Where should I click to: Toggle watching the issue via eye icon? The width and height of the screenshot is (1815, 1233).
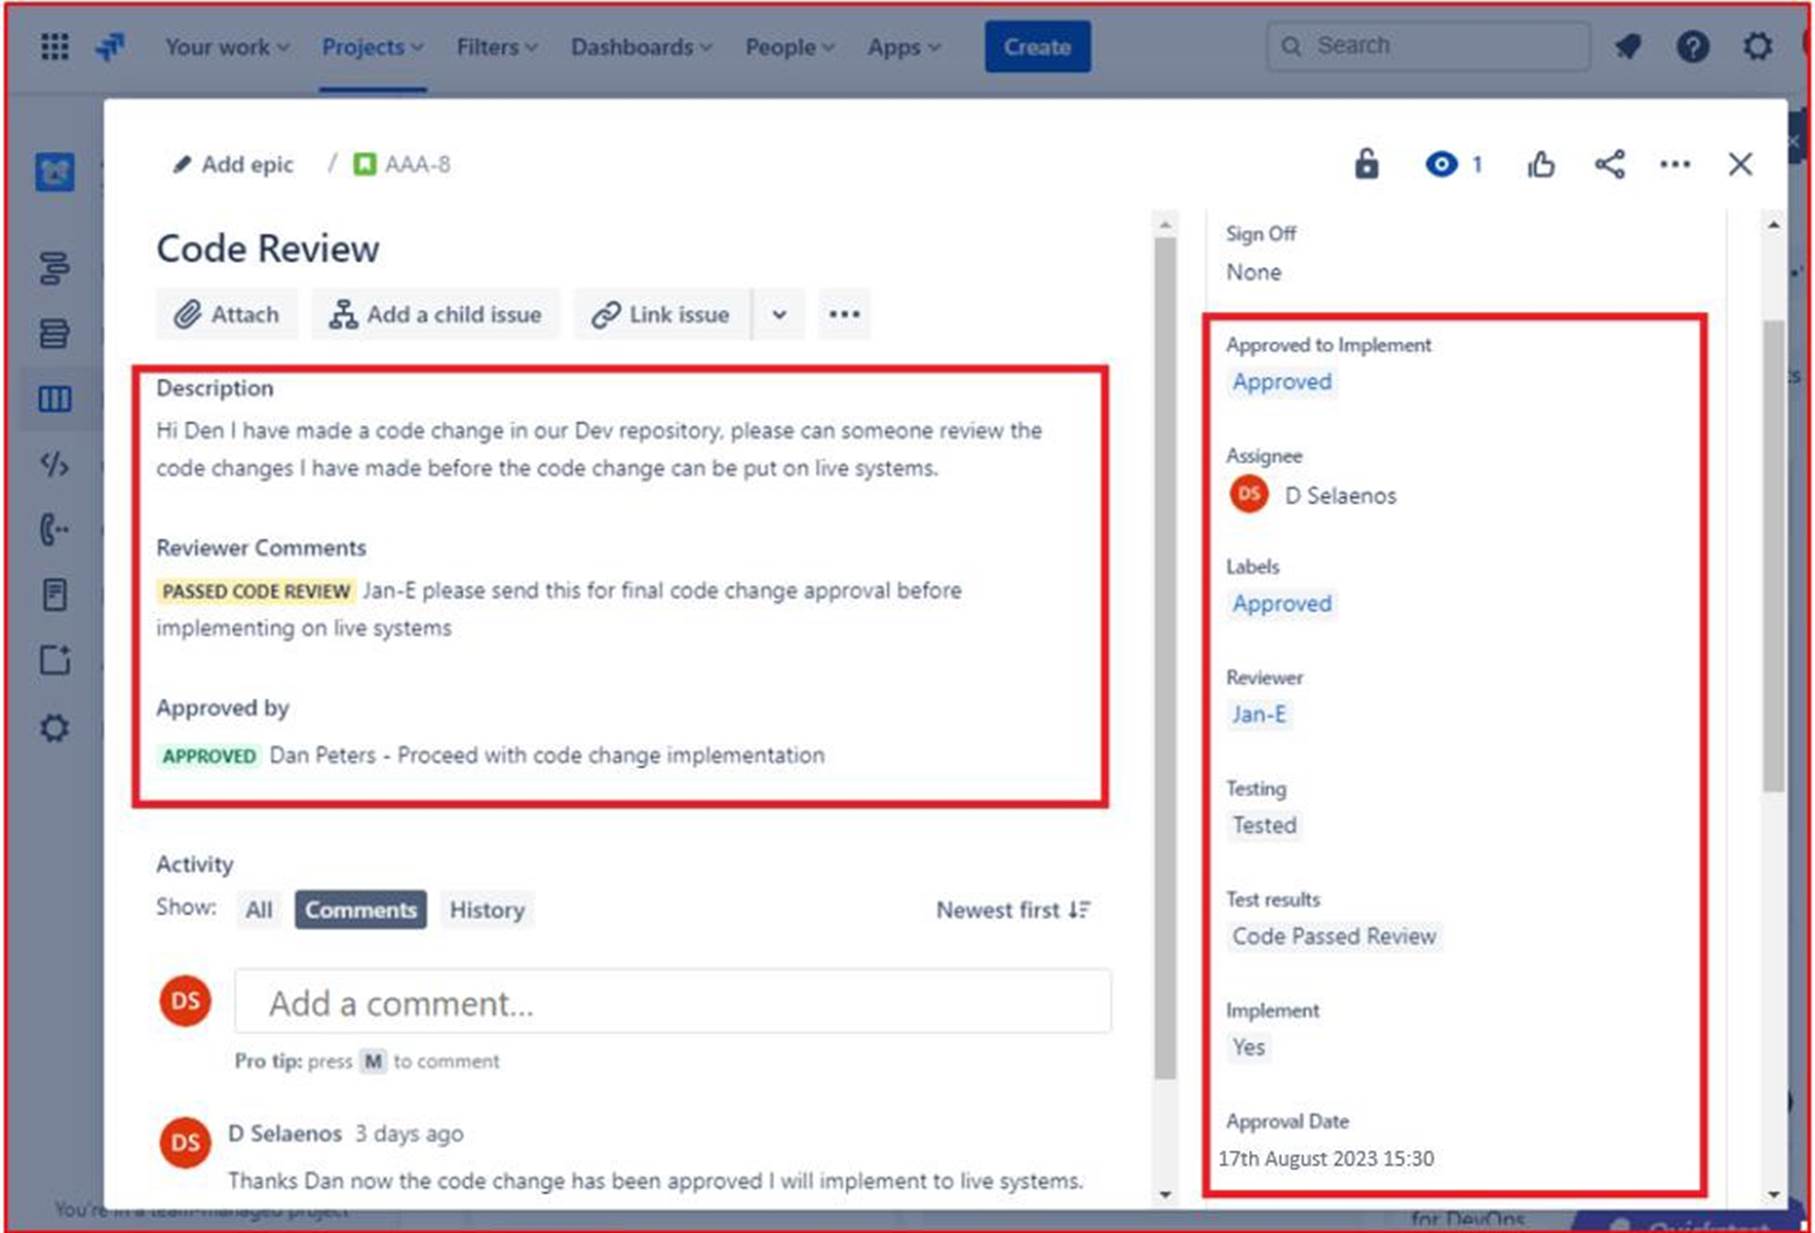click(1440, 164)
